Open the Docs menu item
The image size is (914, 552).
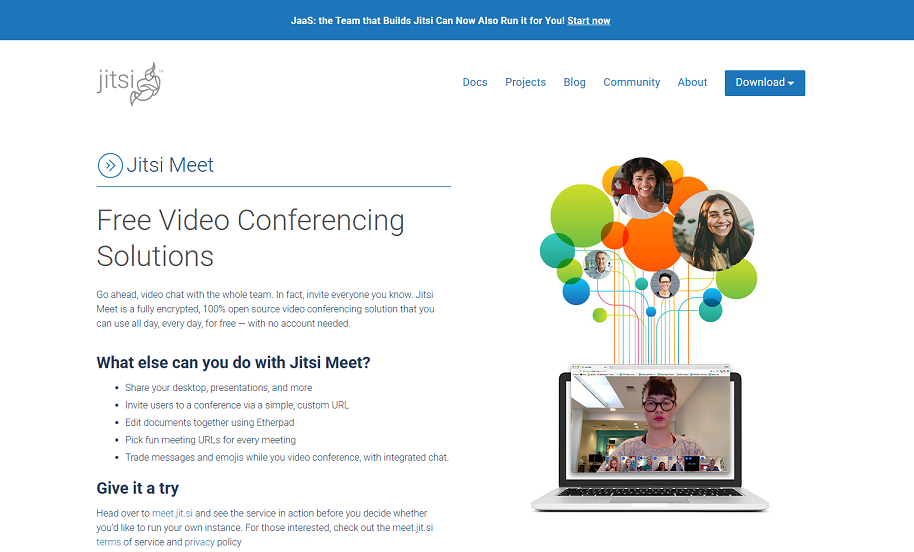(475, 83)
